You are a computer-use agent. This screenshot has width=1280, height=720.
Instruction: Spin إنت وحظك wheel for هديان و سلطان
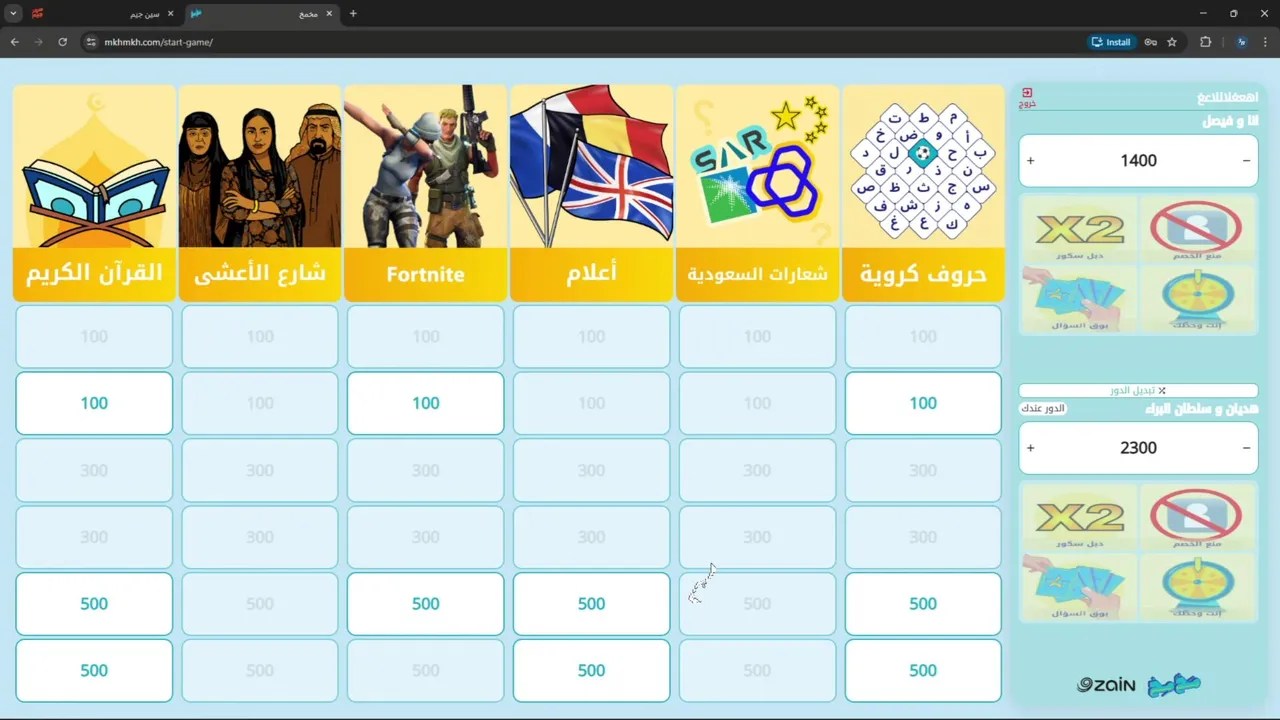coord(1196,586)
